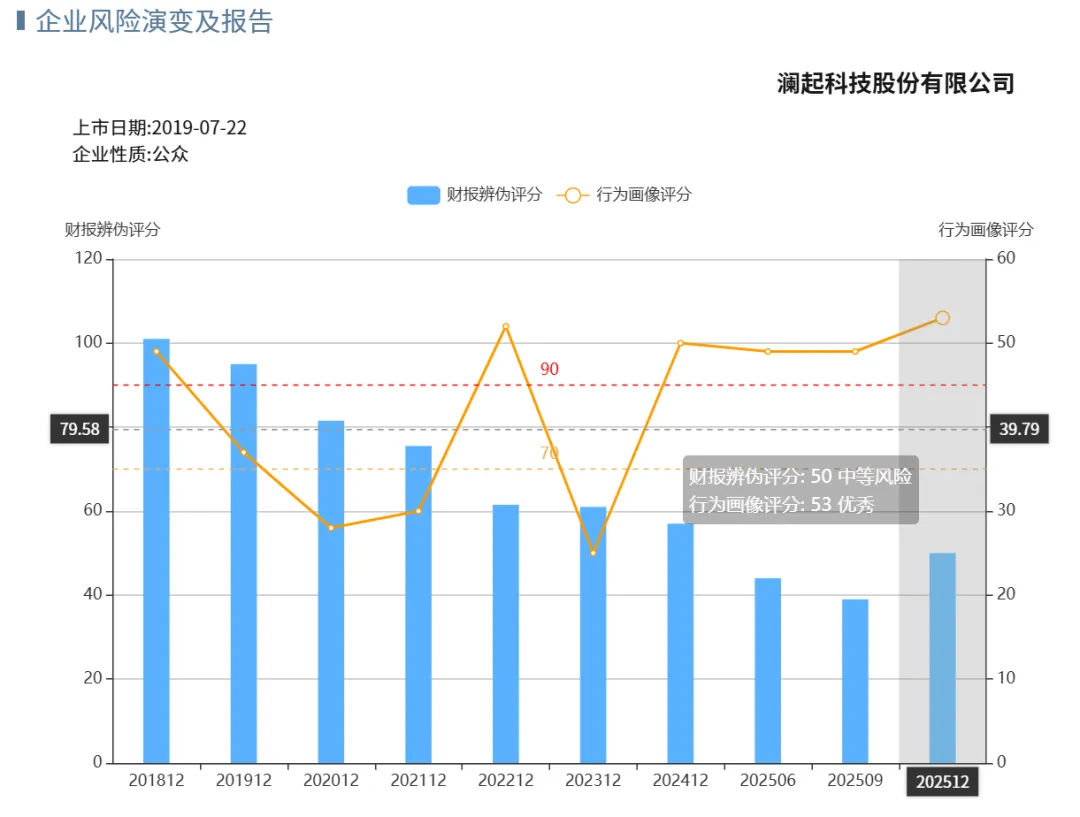Click the 79.58 left axis pointer label
This screenshot has width=1080, height=817.
tap(80, 429)
